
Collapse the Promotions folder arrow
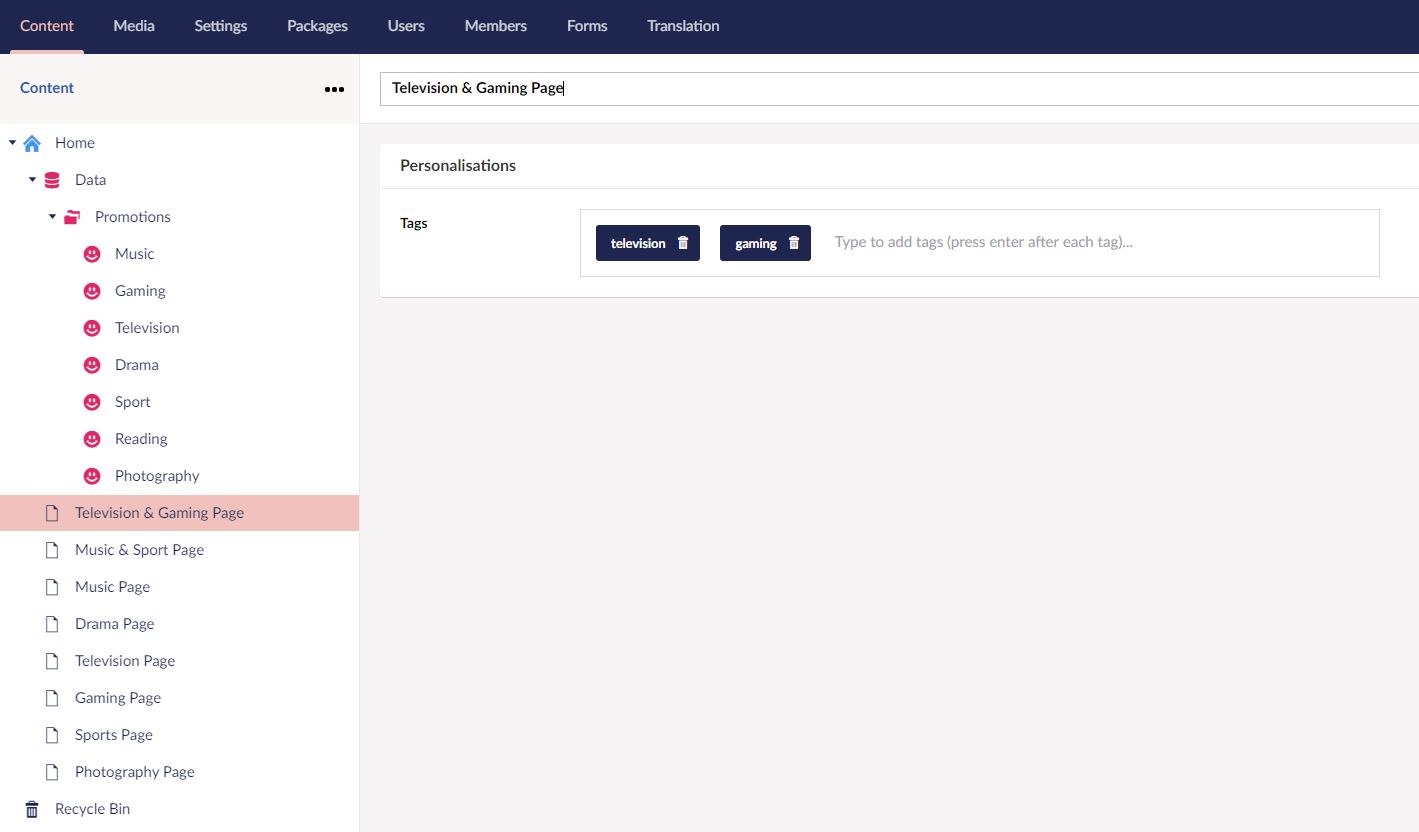coord(52,217)
